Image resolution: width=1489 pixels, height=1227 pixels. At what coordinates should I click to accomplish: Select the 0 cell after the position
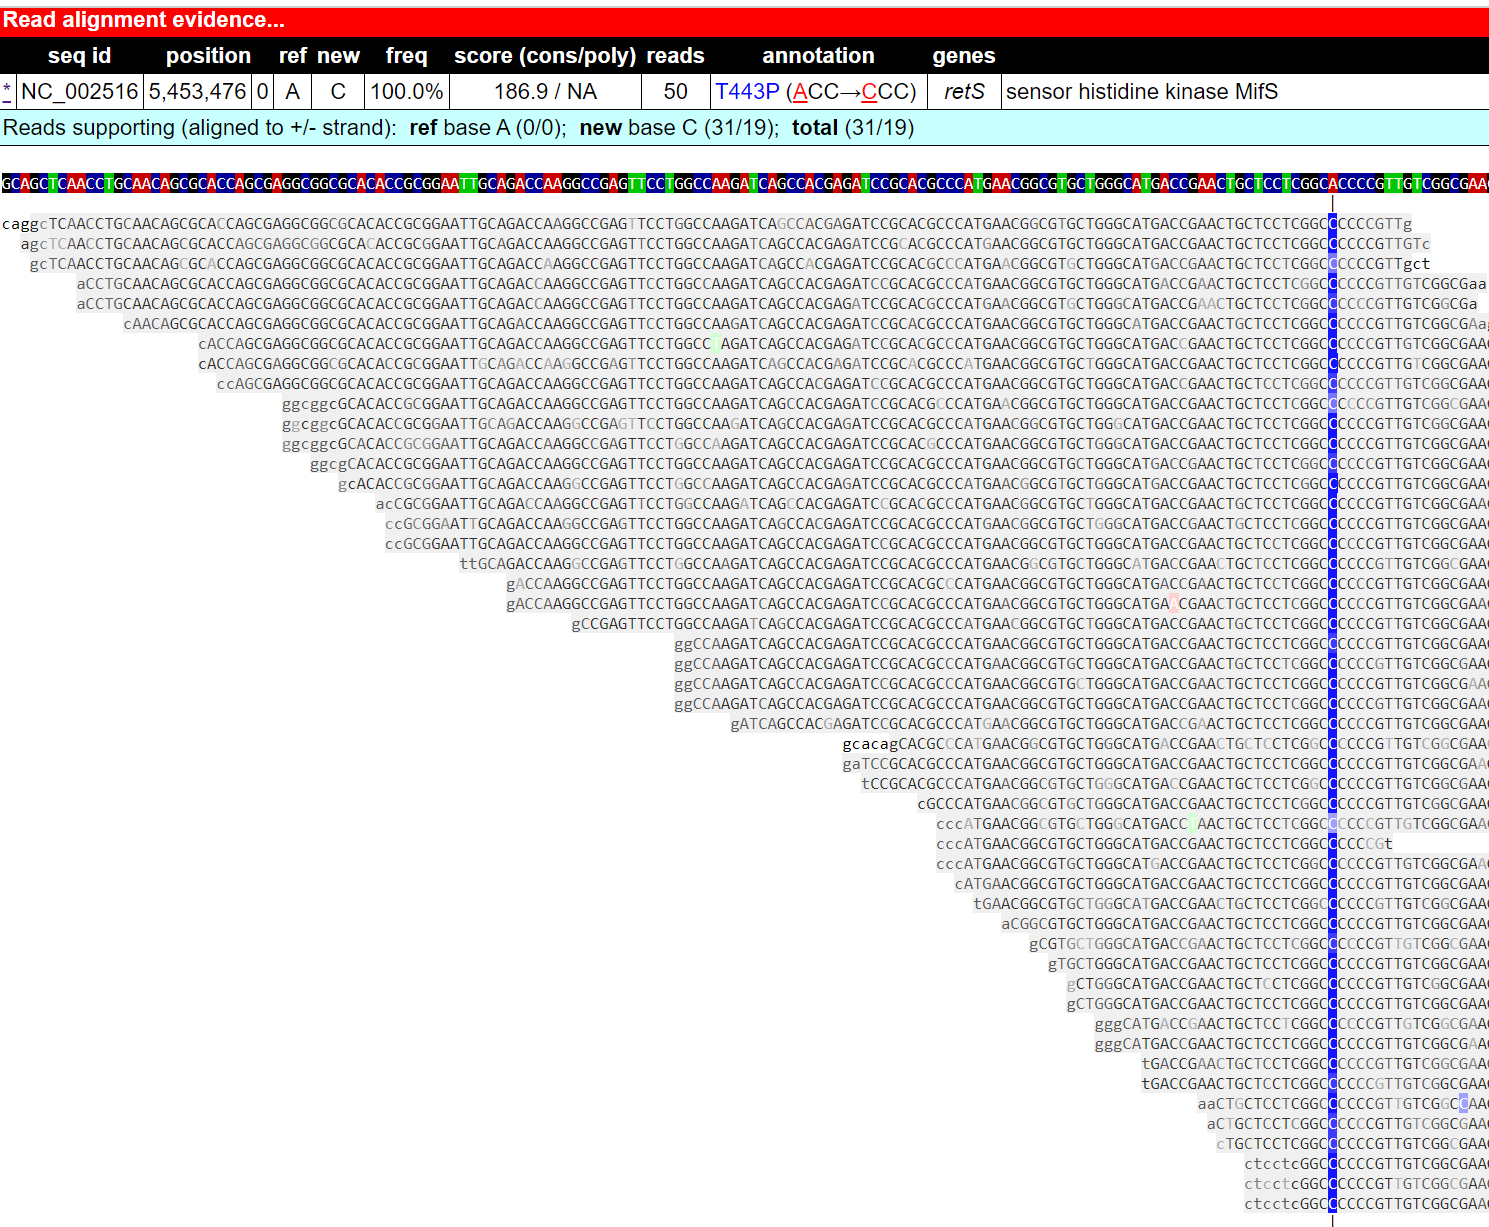(x=262, y=92)
